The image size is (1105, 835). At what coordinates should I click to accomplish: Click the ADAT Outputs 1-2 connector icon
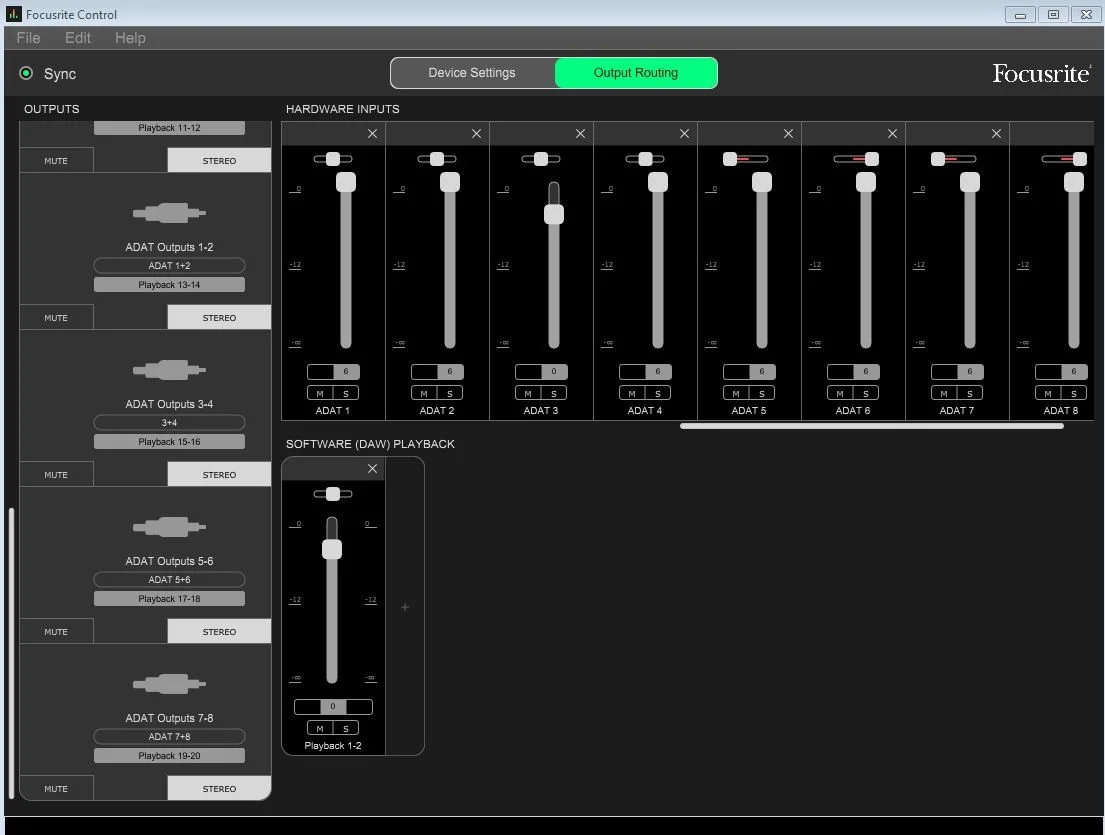tap(169, 213)
